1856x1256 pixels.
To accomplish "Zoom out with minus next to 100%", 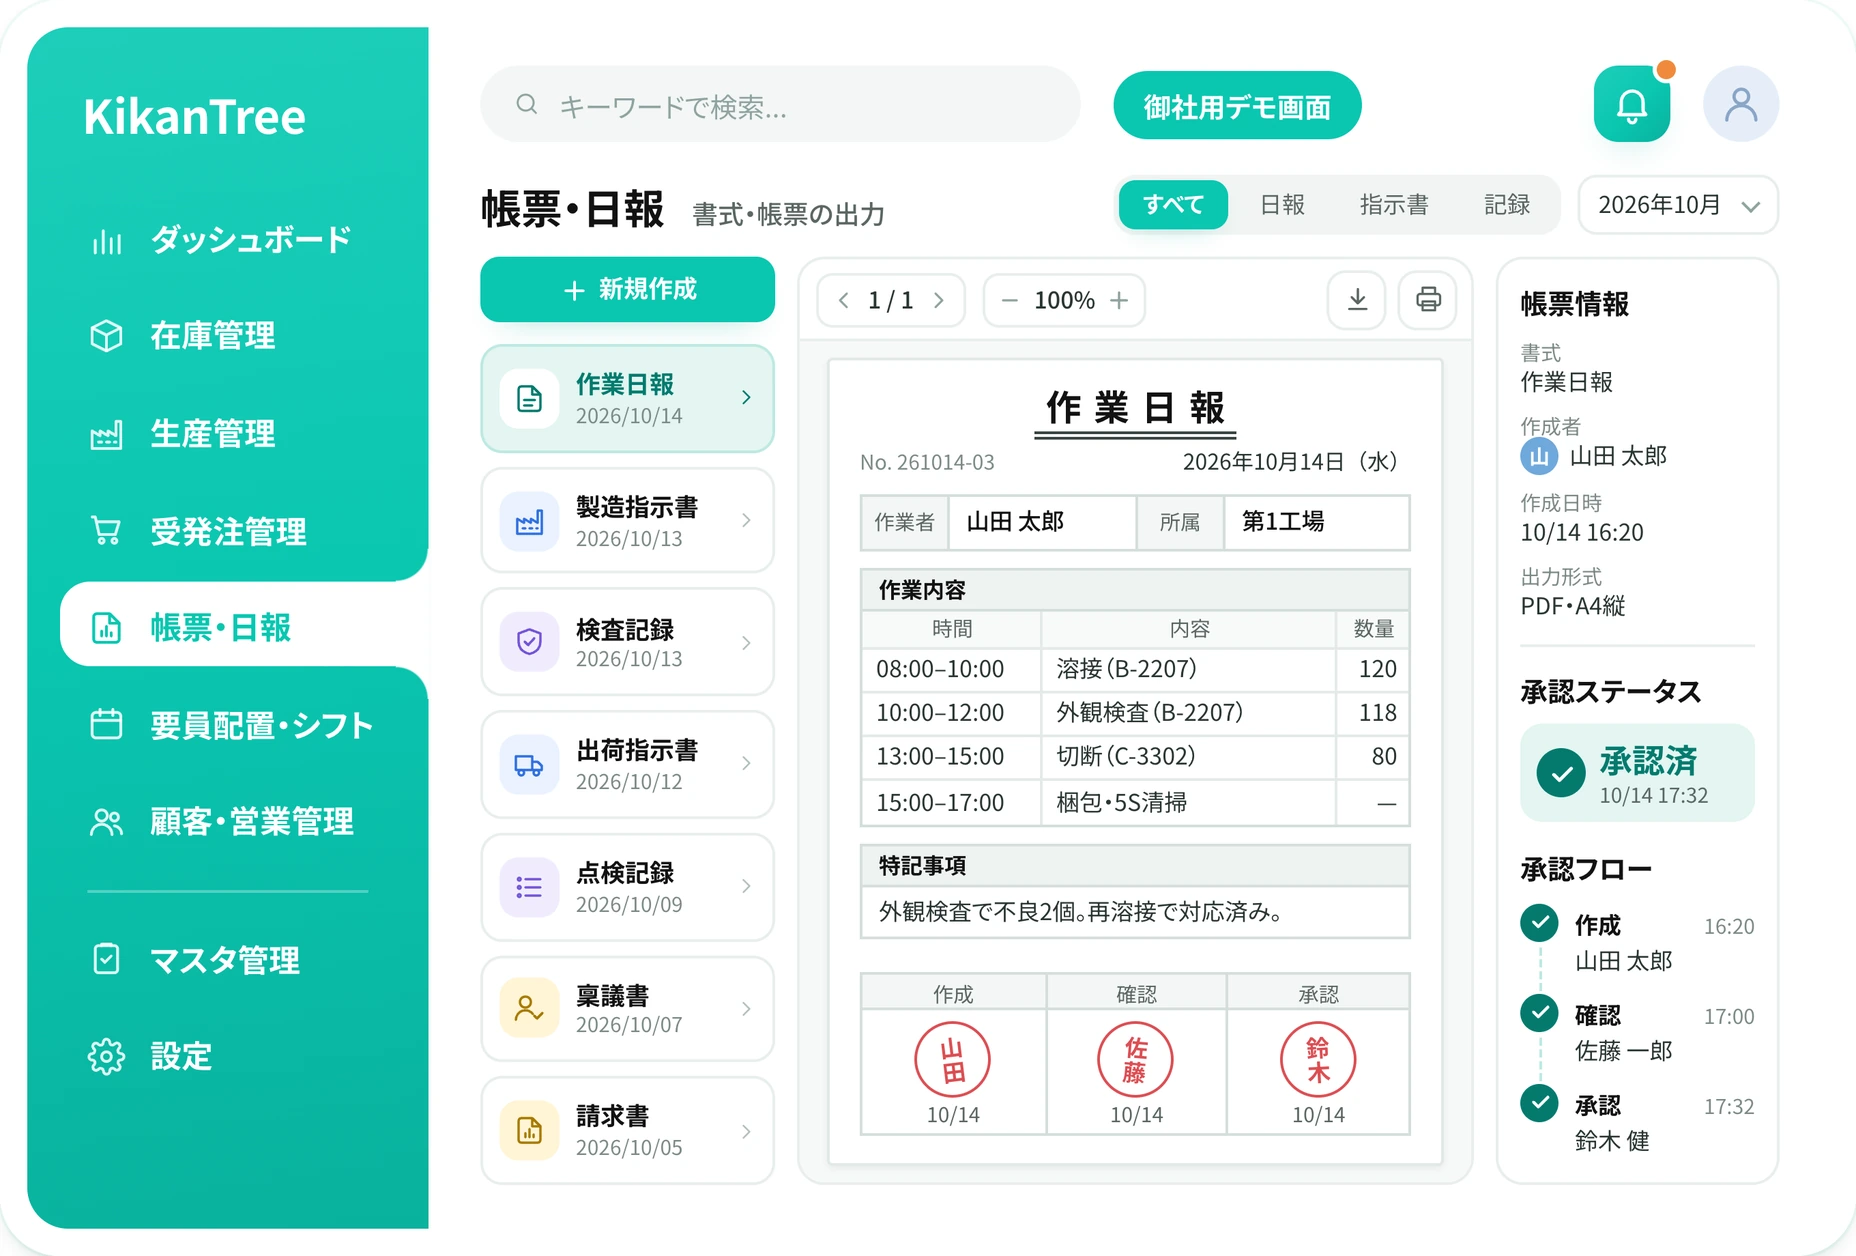I will pos(1010,300).
